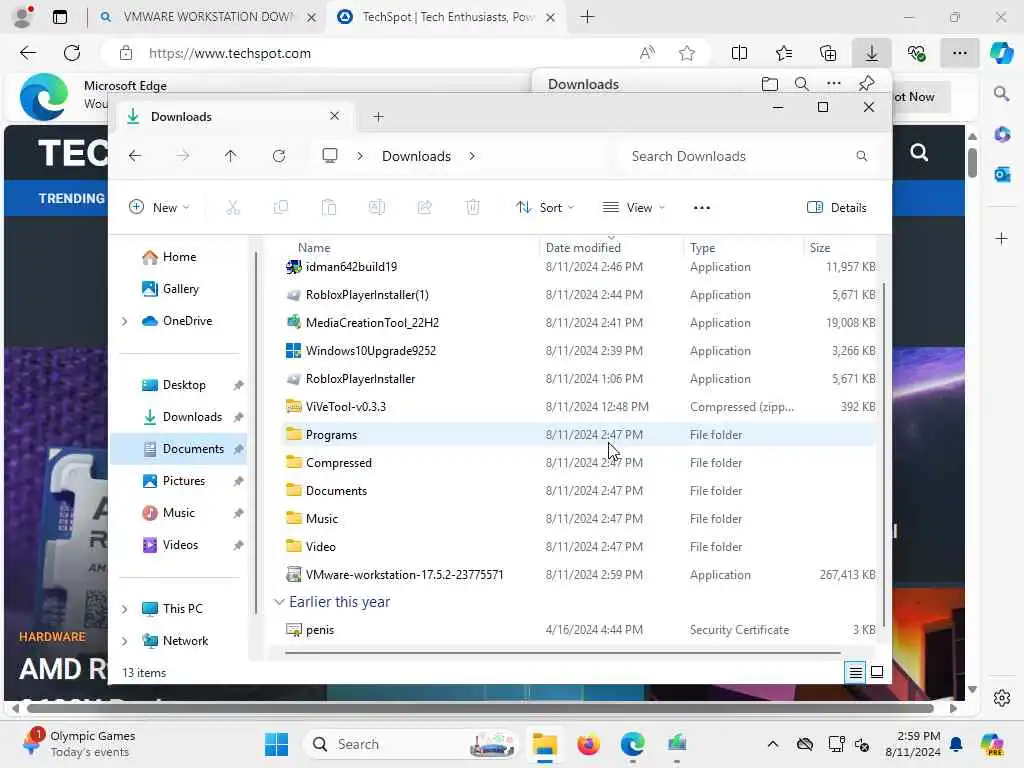The width and height of the screenshot is (1024, 768).
Task: Click the Edge address bar URL
Action: coord(230,54)
